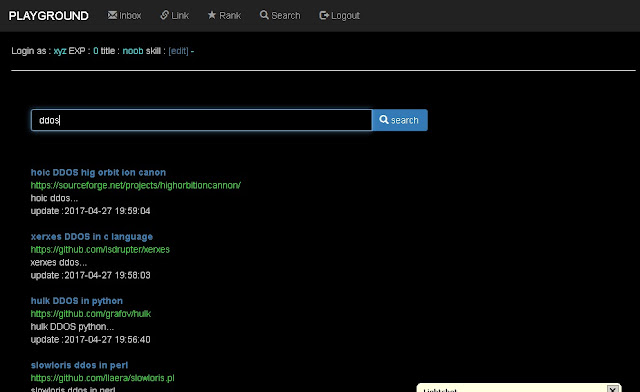Open result xerxes DDOS in c language
The height and width of the screenshot is (392, 640).
(x=92, y=237)
